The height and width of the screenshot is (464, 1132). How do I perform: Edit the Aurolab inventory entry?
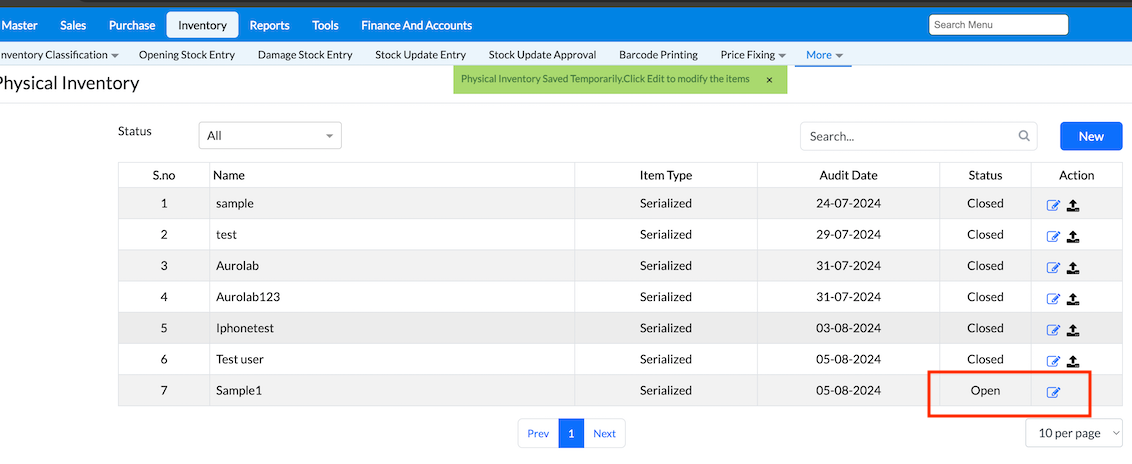click(1053, 268)
